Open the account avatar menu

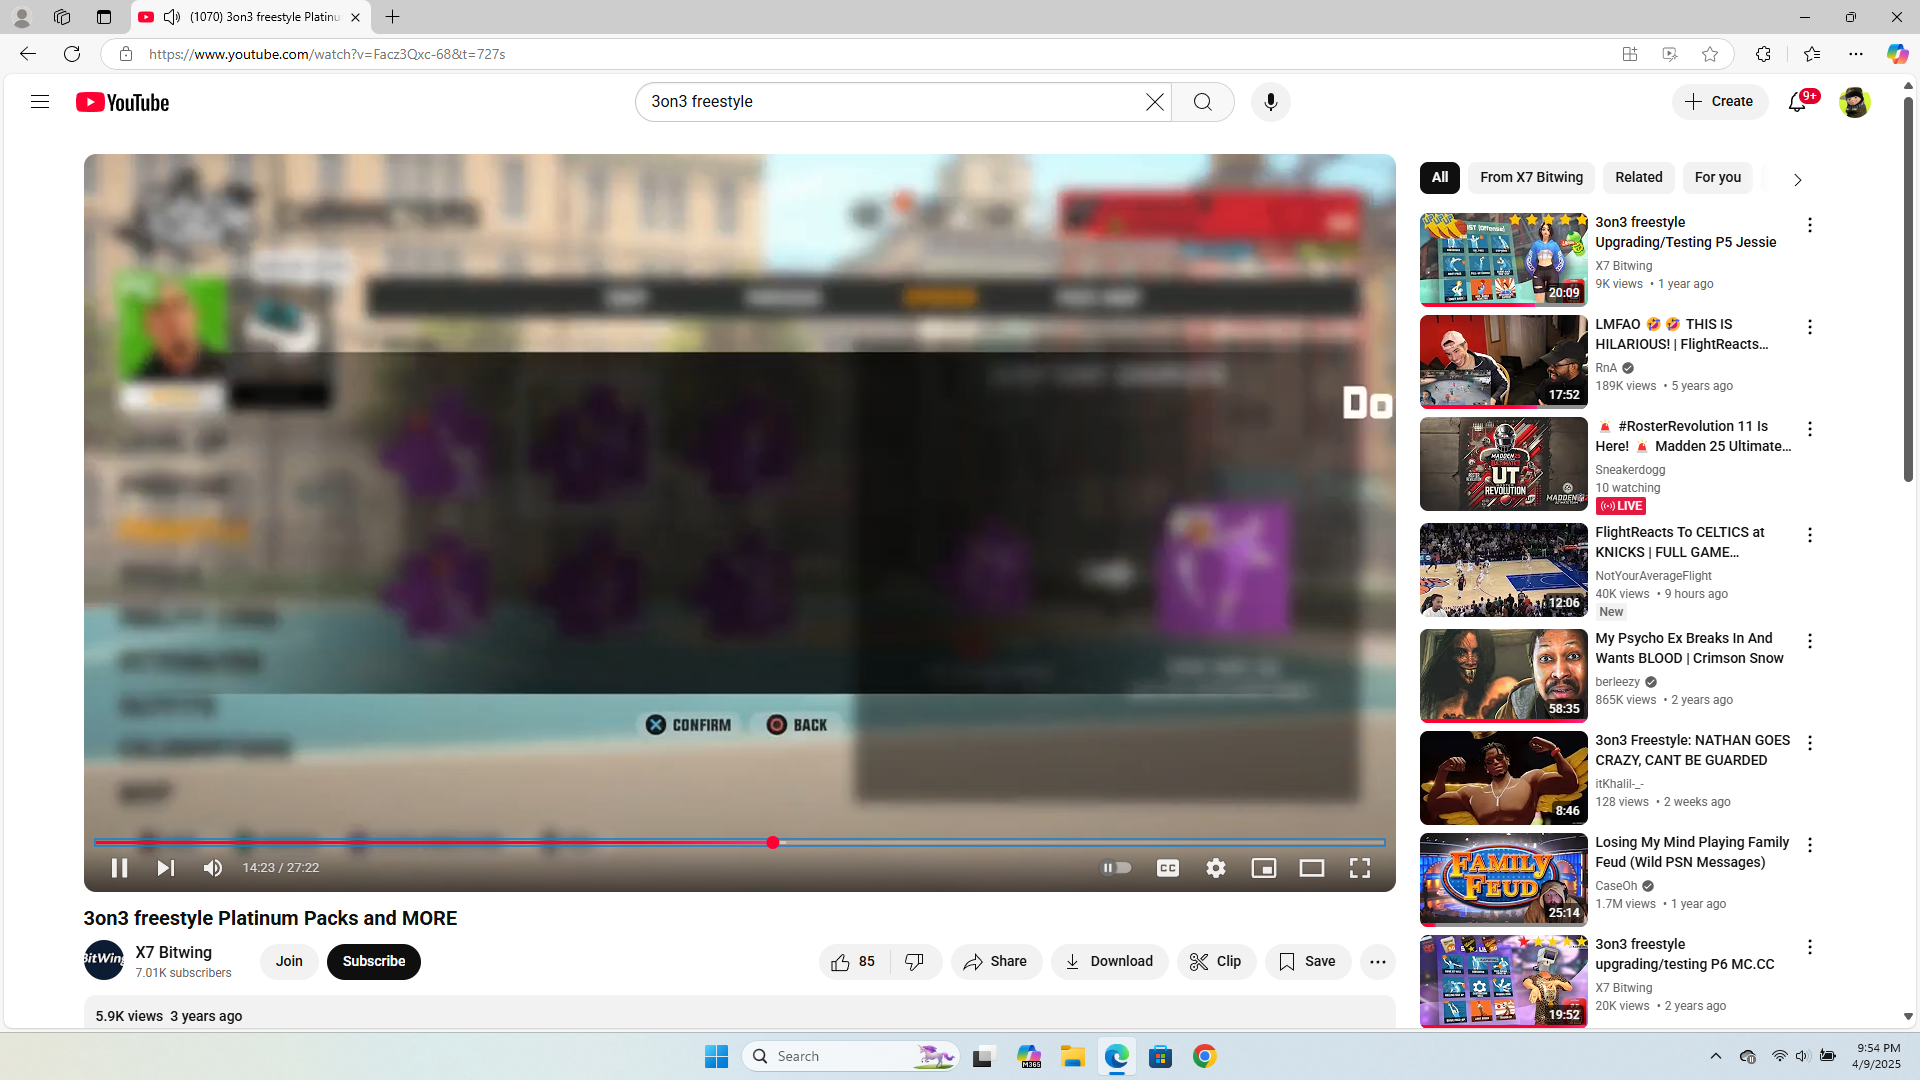pos(1854,102)
